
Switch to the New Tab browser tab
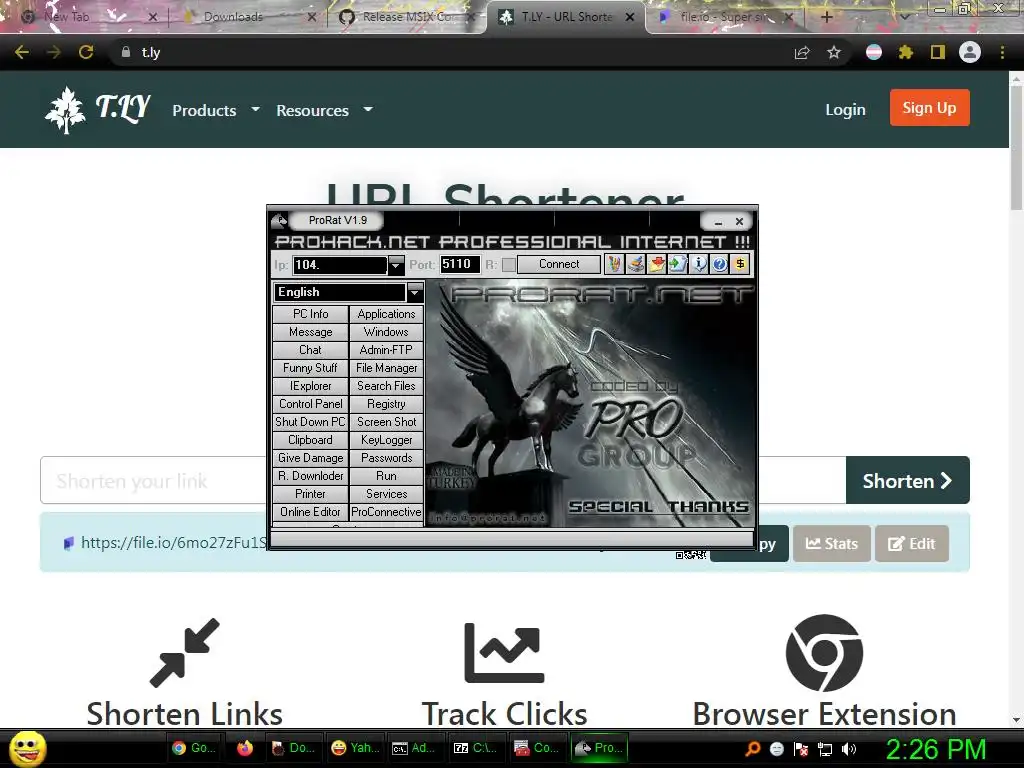[x=87, y=17]
